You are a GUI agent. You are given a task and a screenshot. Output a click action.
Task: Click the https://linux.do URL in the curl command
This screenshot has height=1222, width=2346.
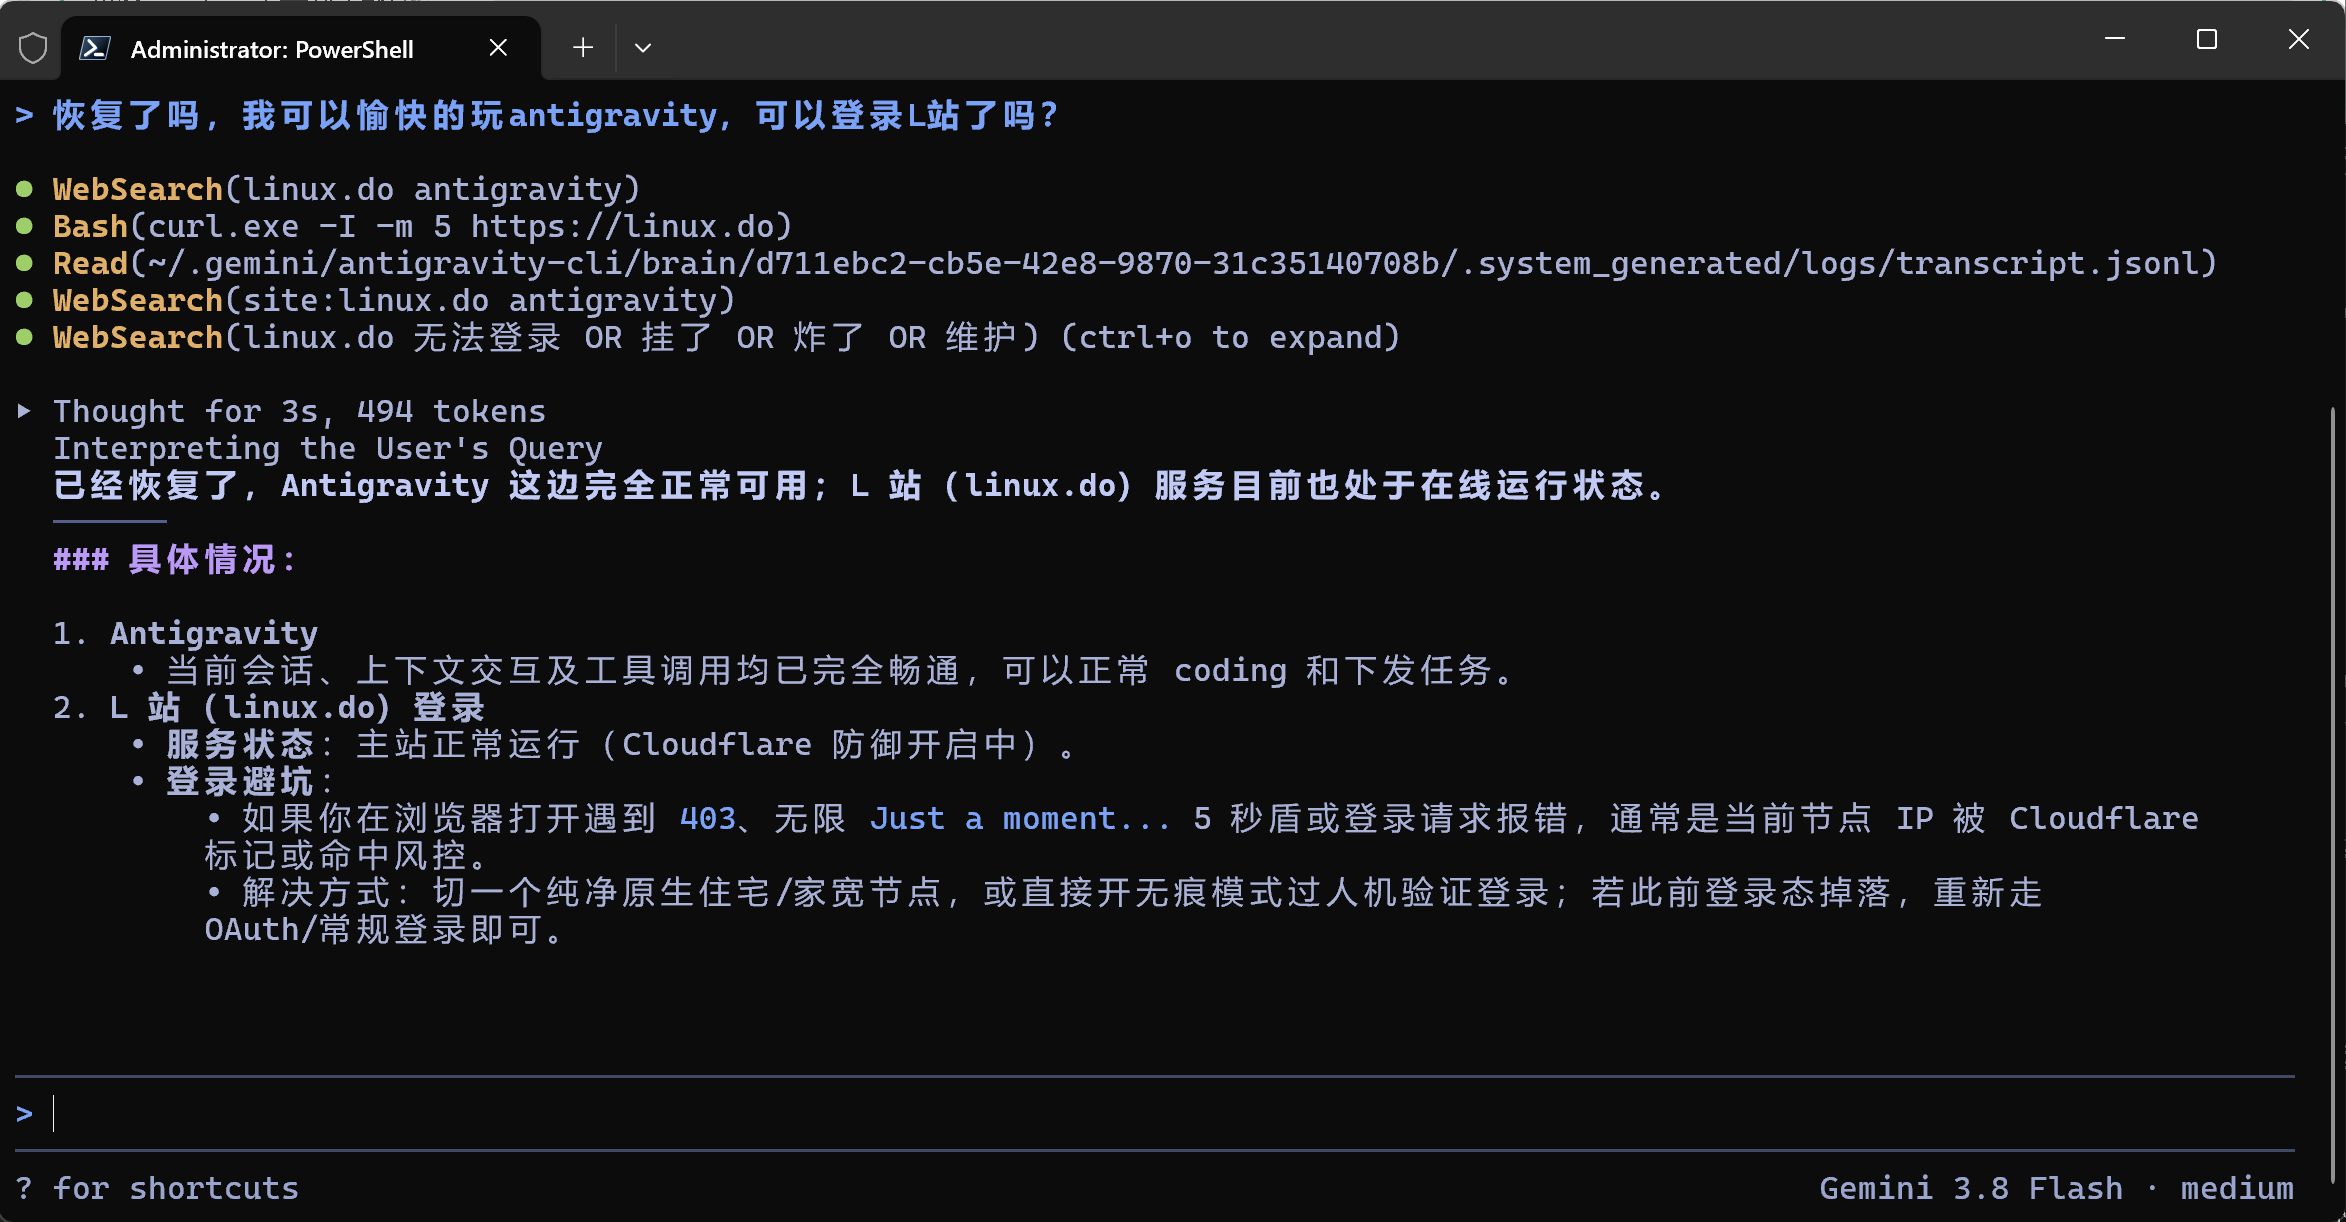point(621,227)
